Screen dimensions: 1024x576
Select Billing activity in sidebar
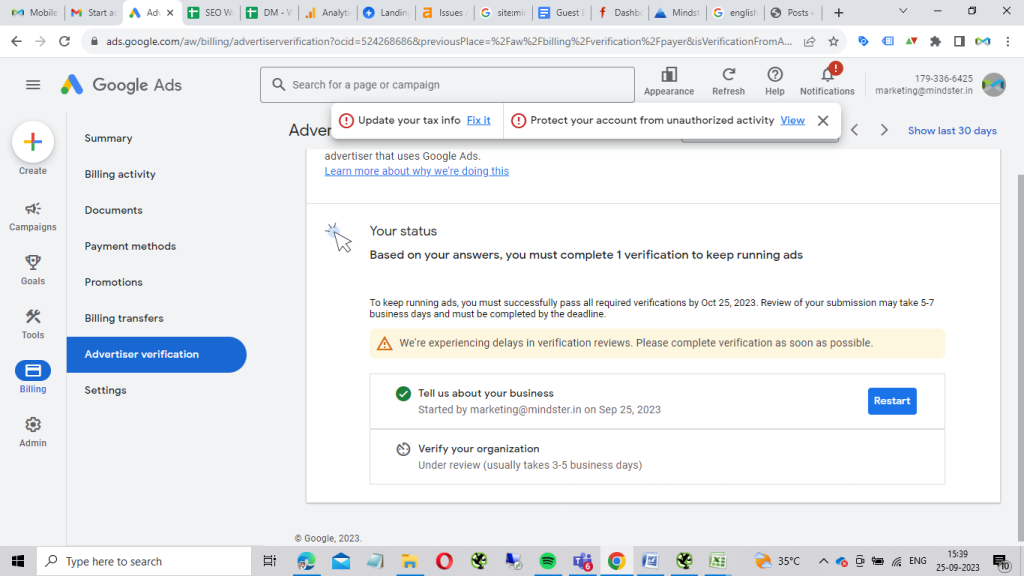click(x=120, y=174)
